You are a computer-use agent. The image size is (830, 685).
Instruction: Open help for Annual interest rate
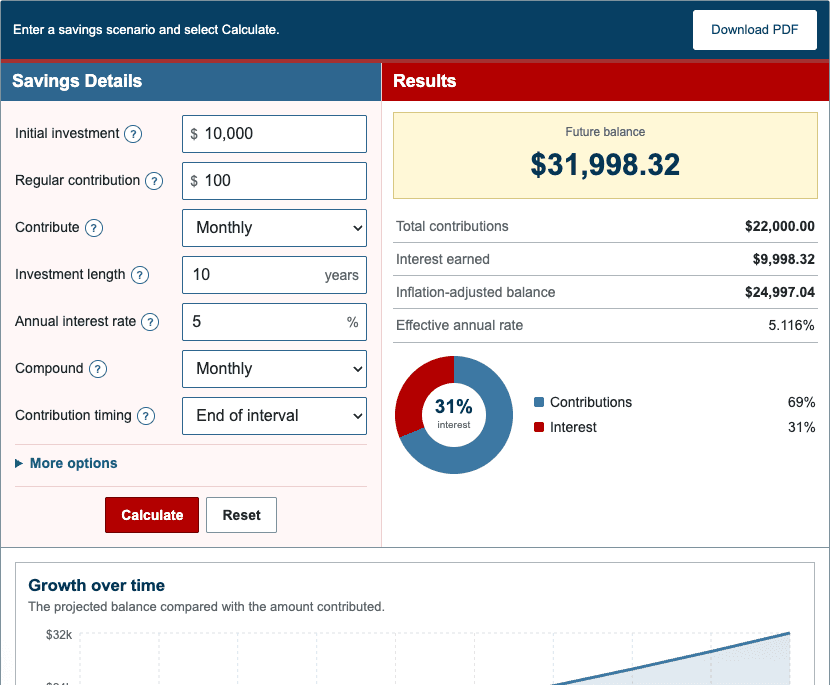point(150,322)
